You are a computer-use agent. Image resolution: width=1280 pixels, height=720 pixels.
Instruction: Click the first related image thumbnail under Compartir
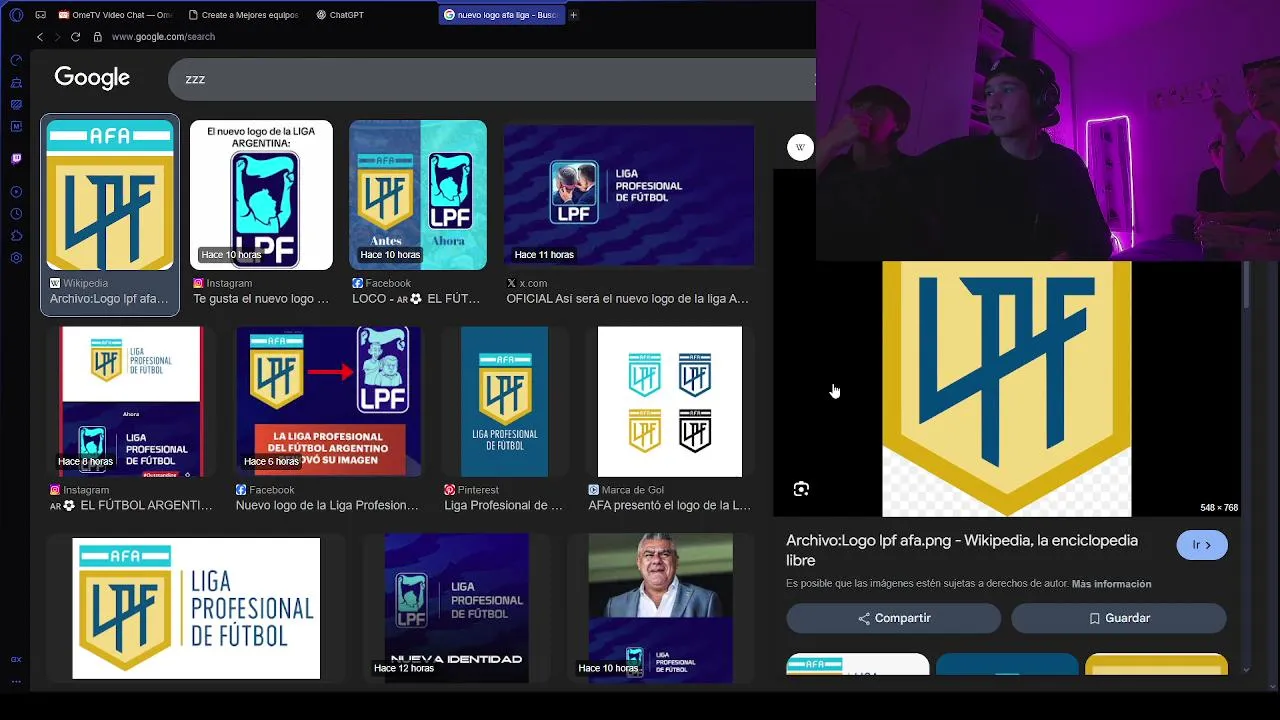858,665
